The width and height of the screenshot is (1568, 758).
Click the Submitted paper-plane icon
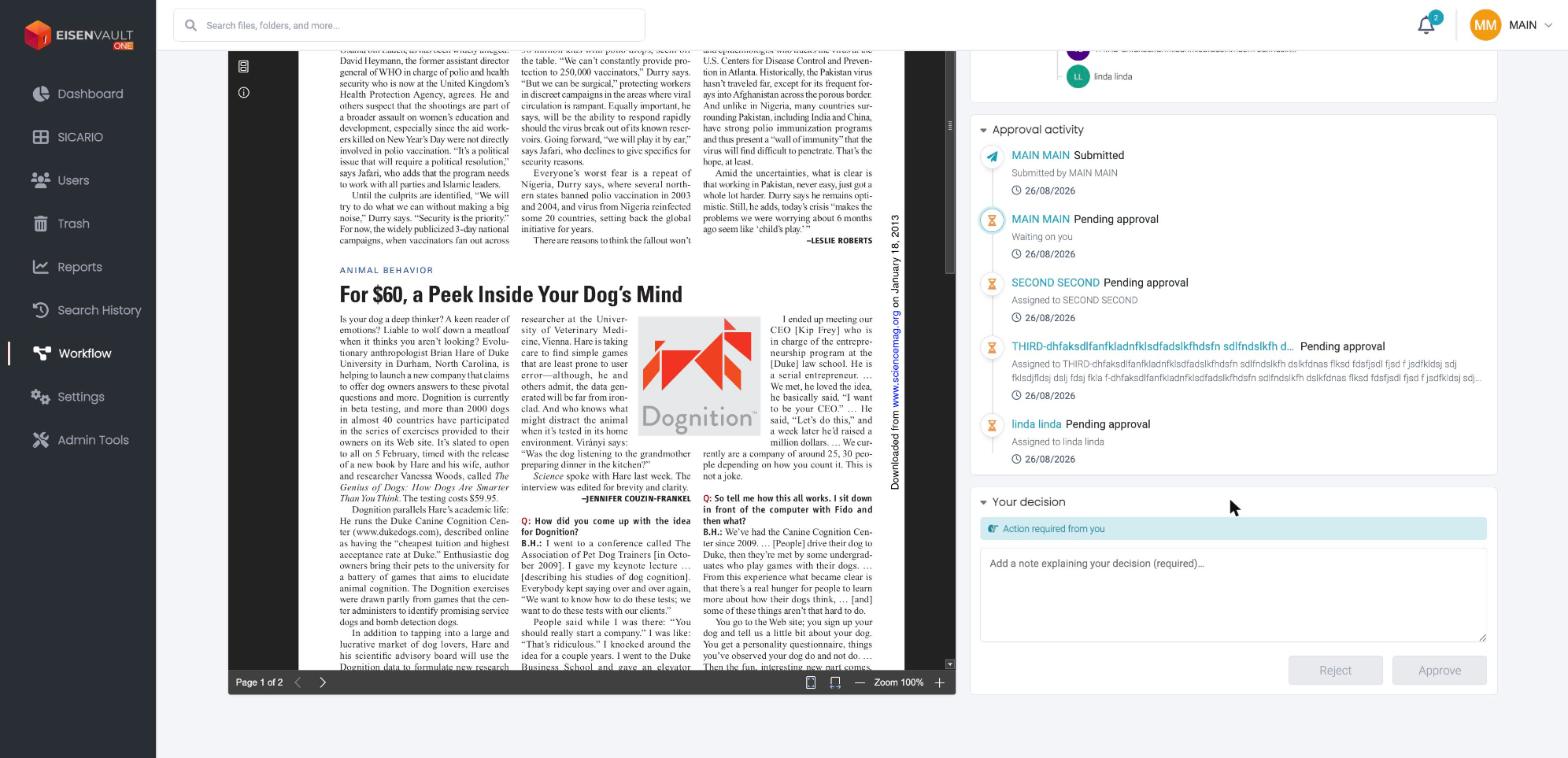[992, 157]
